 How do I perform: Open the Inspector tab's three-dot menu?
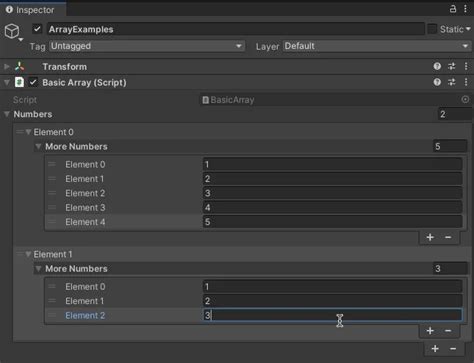click(465, 9)
